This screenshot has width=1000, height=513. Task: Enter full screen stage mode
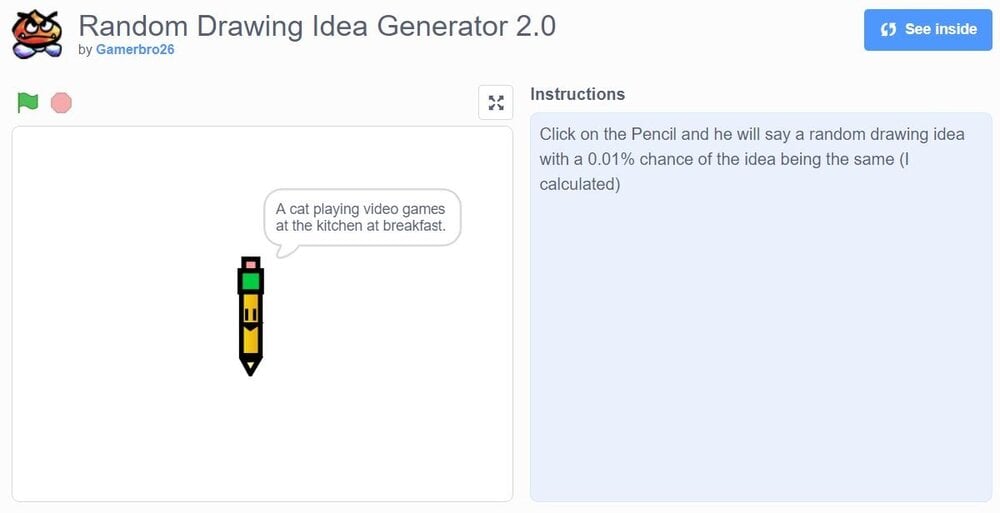pos(495,102)
